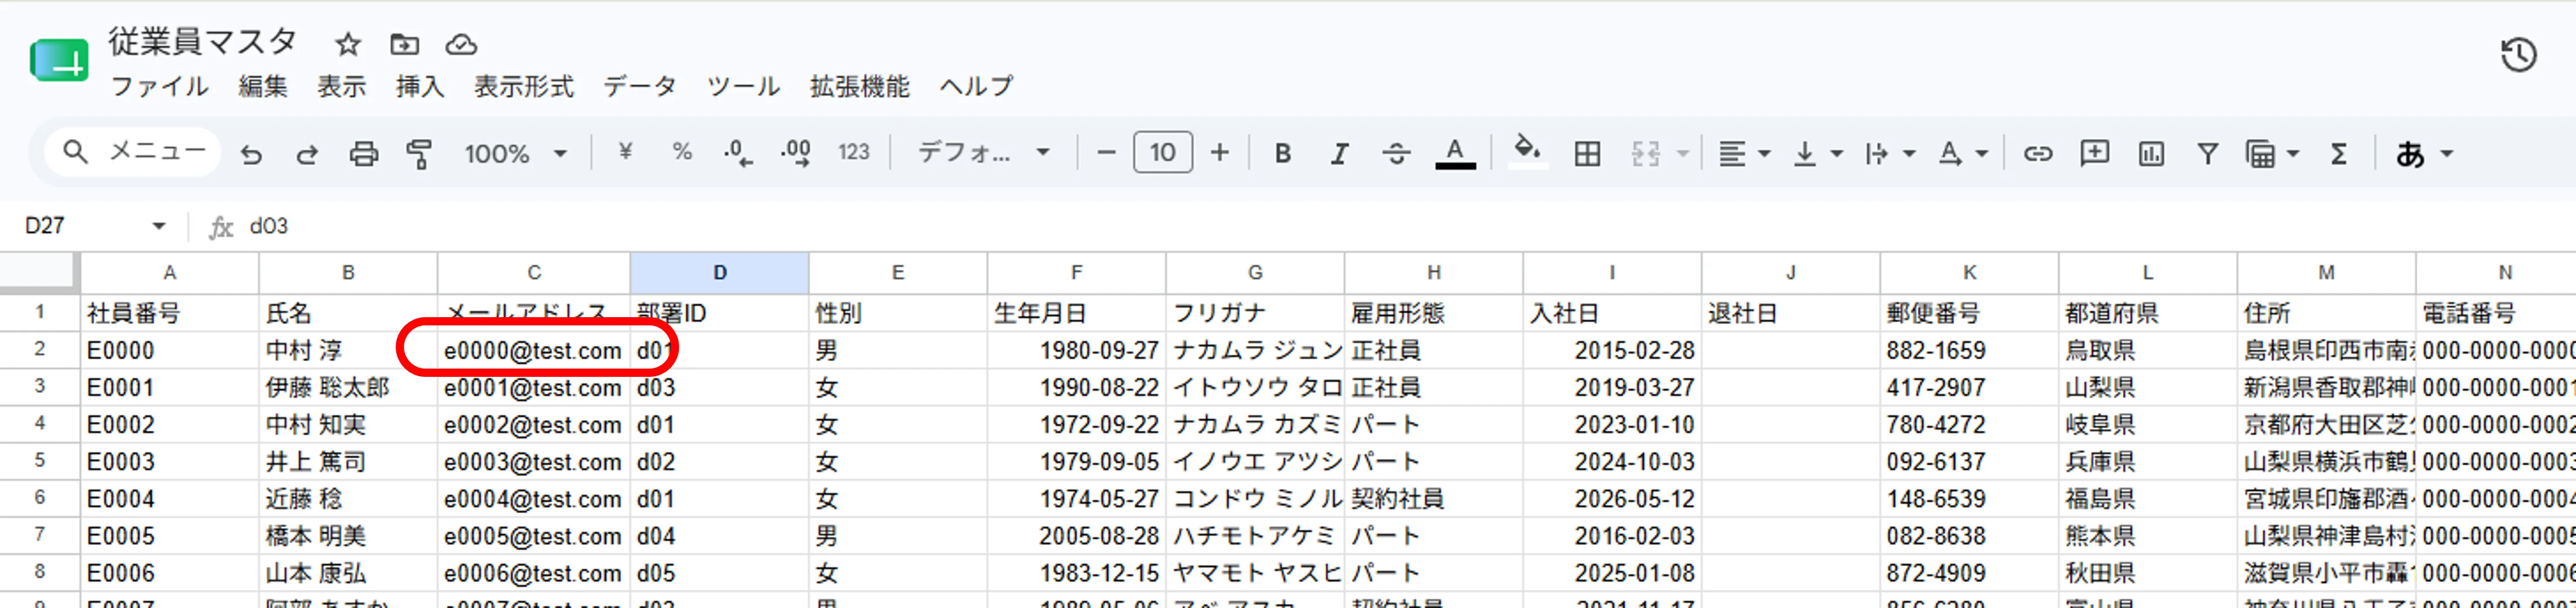Open the text color picker

click(1455, 153)
